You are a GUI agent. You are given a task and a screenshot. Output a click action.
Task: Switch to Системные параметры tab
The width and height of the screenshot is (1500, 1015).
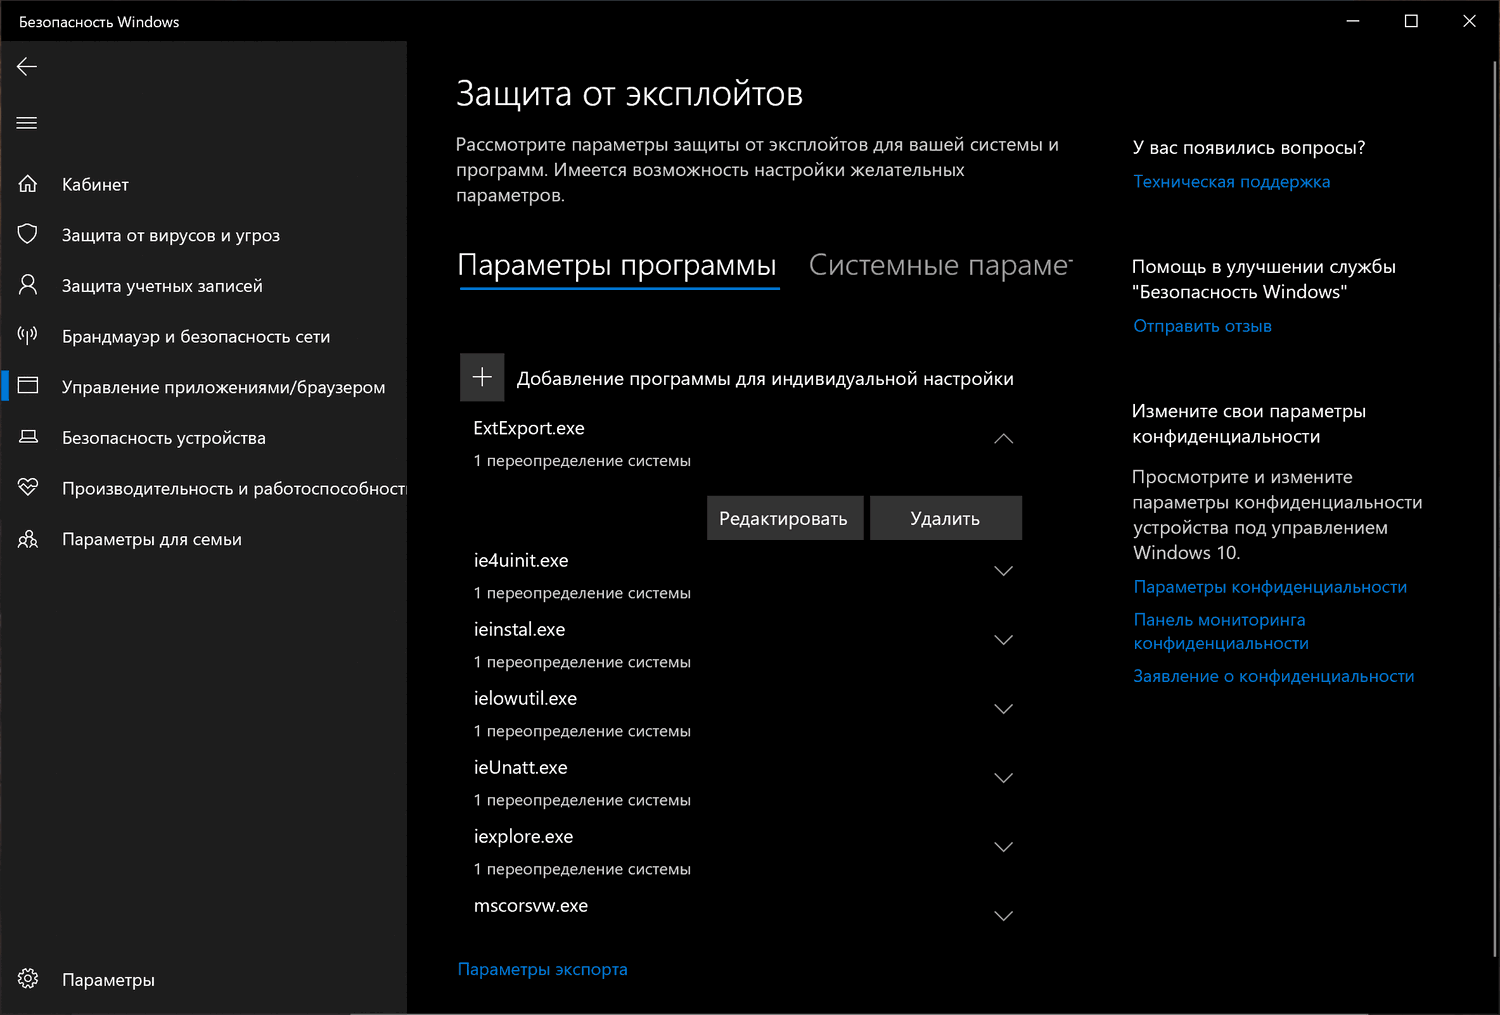940,265
